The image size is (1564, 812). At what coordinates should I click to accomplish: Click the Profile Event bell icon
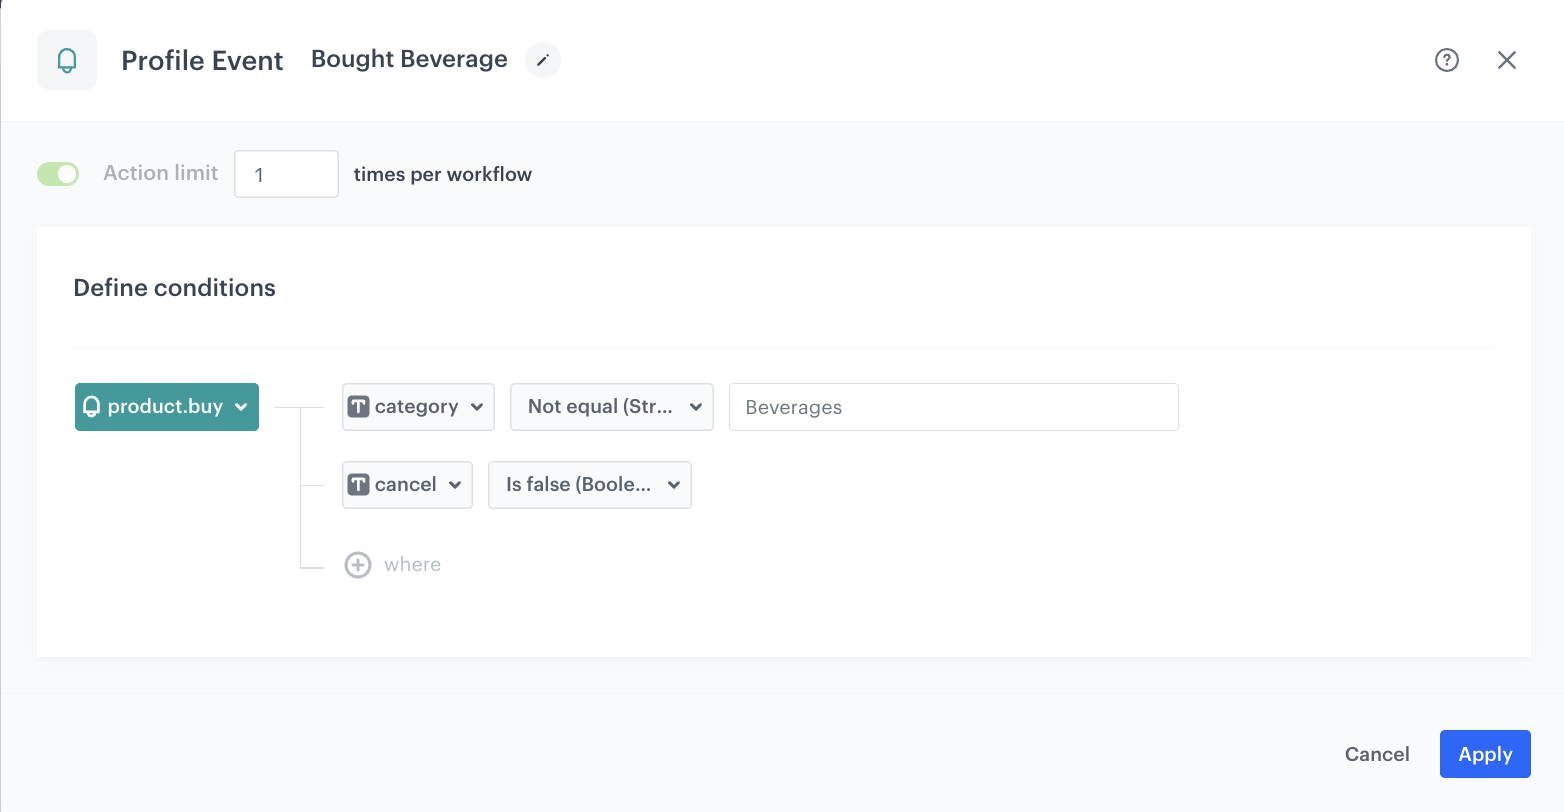tap(66, 60)
